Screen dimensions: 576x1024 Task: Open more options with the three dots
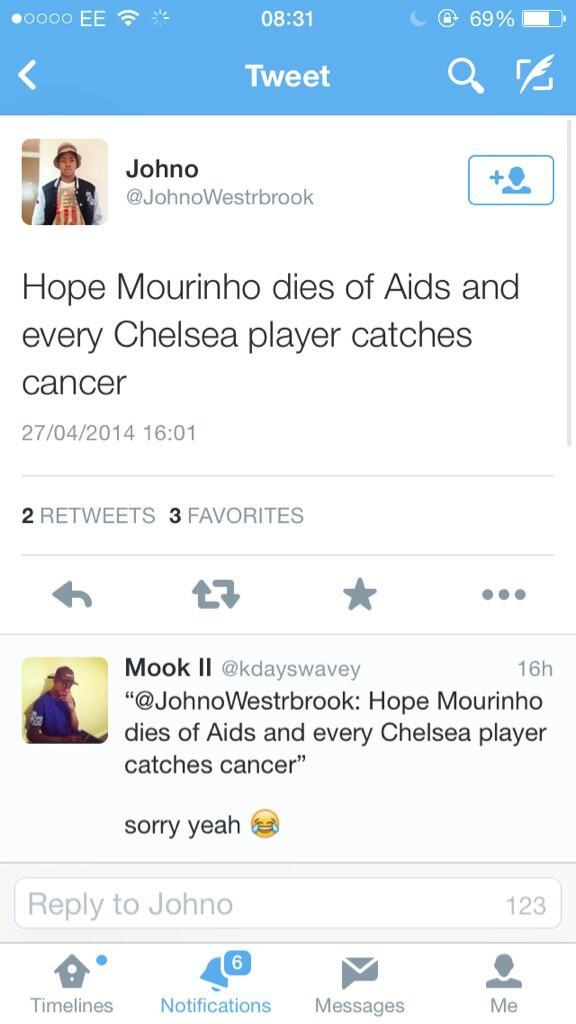pyautogui.click(x=504, y=595)
